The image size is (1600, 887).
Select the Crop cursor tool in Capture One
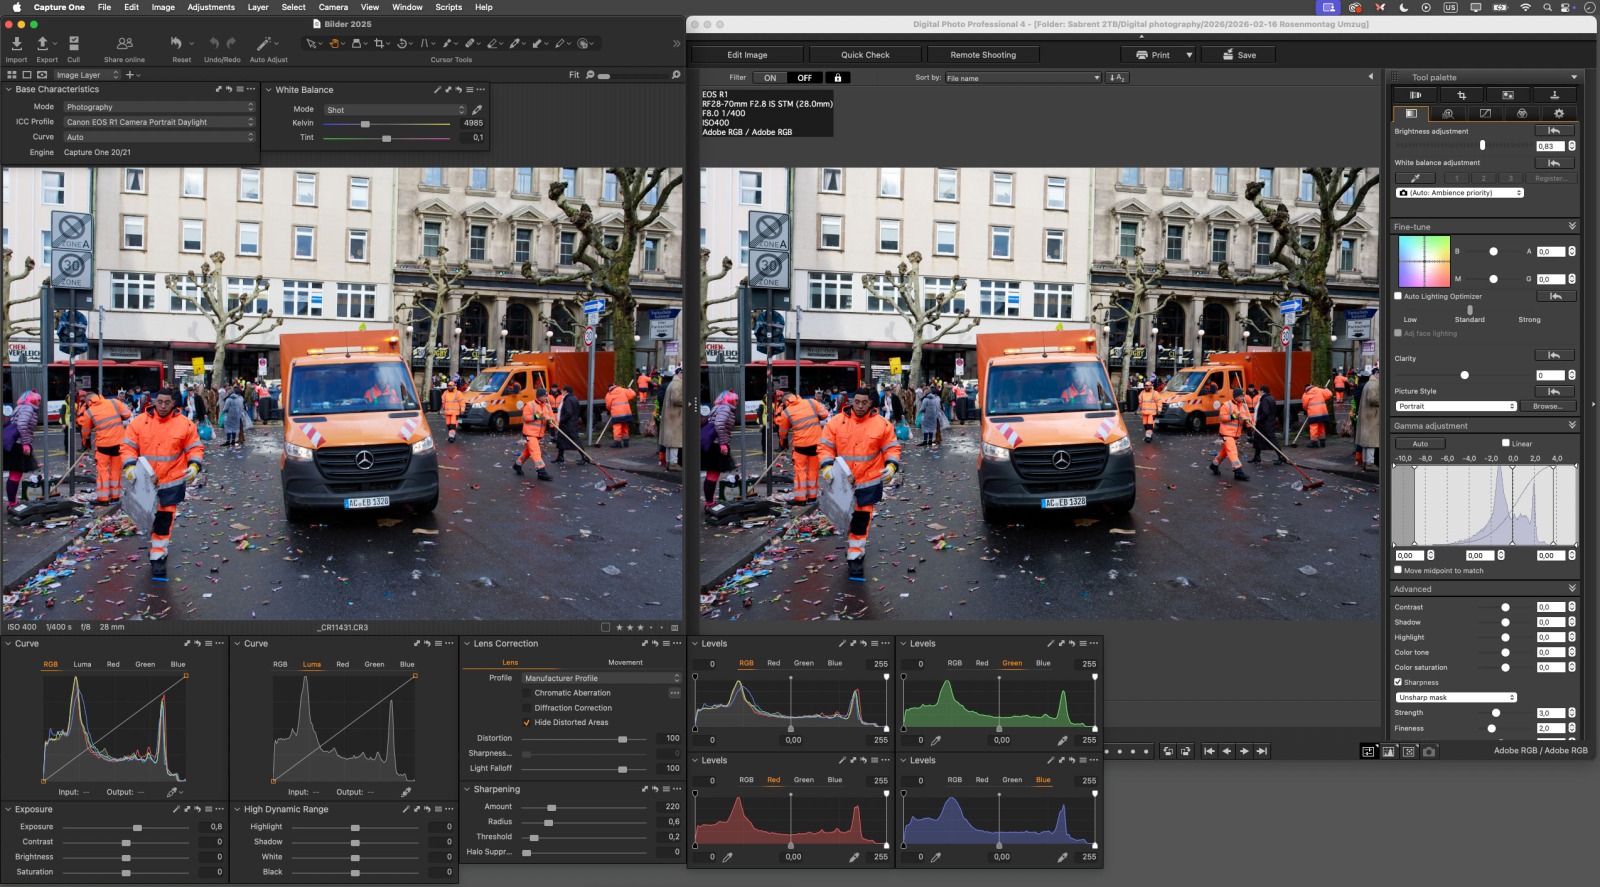click(380, 44)
